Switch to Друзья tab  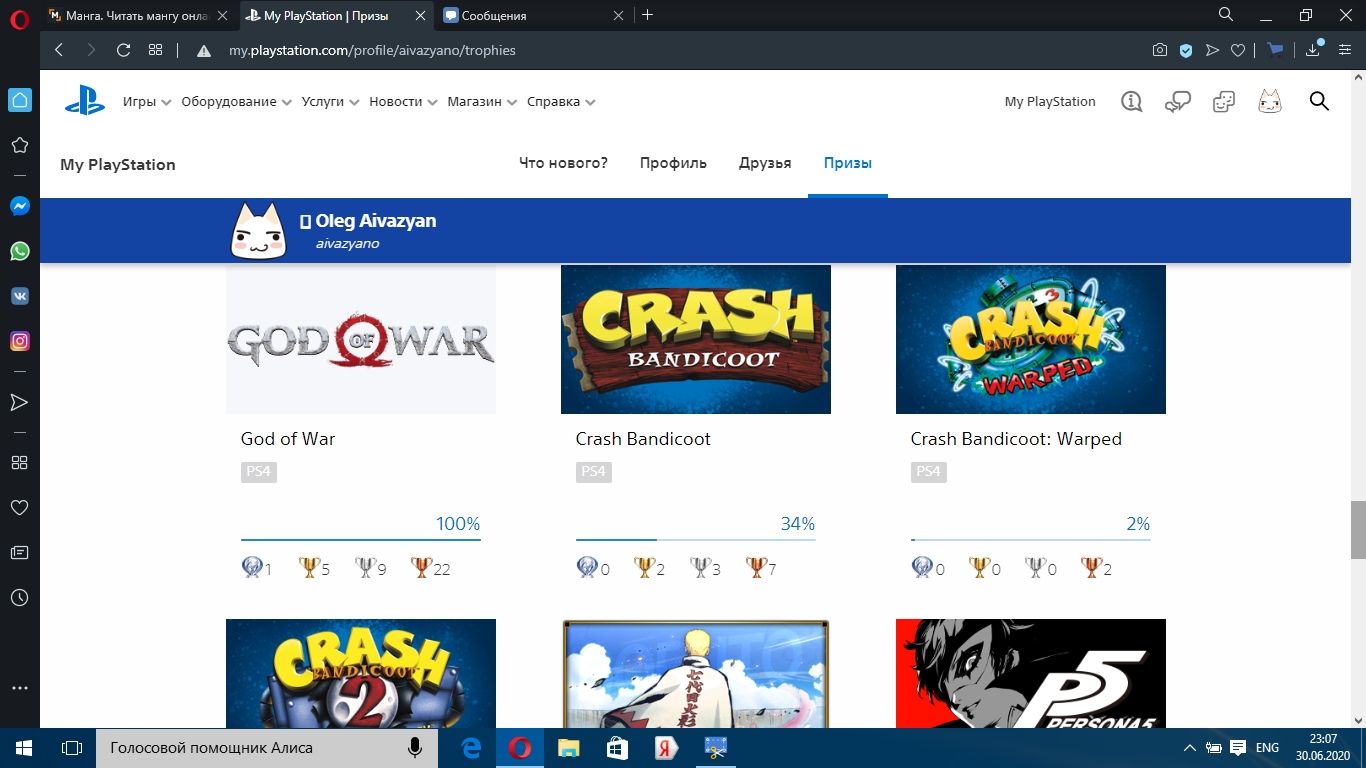765,163
